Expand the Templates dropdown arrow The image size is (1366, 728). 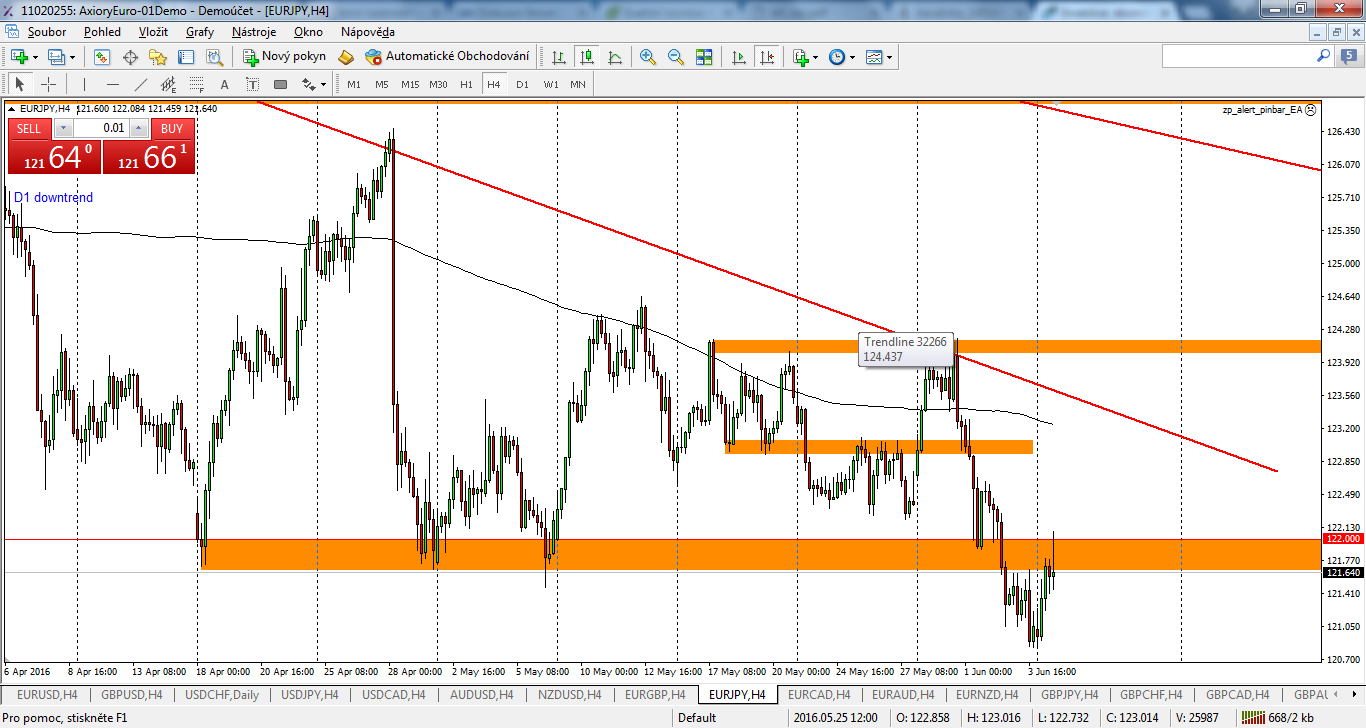click(x=890, y=57)
